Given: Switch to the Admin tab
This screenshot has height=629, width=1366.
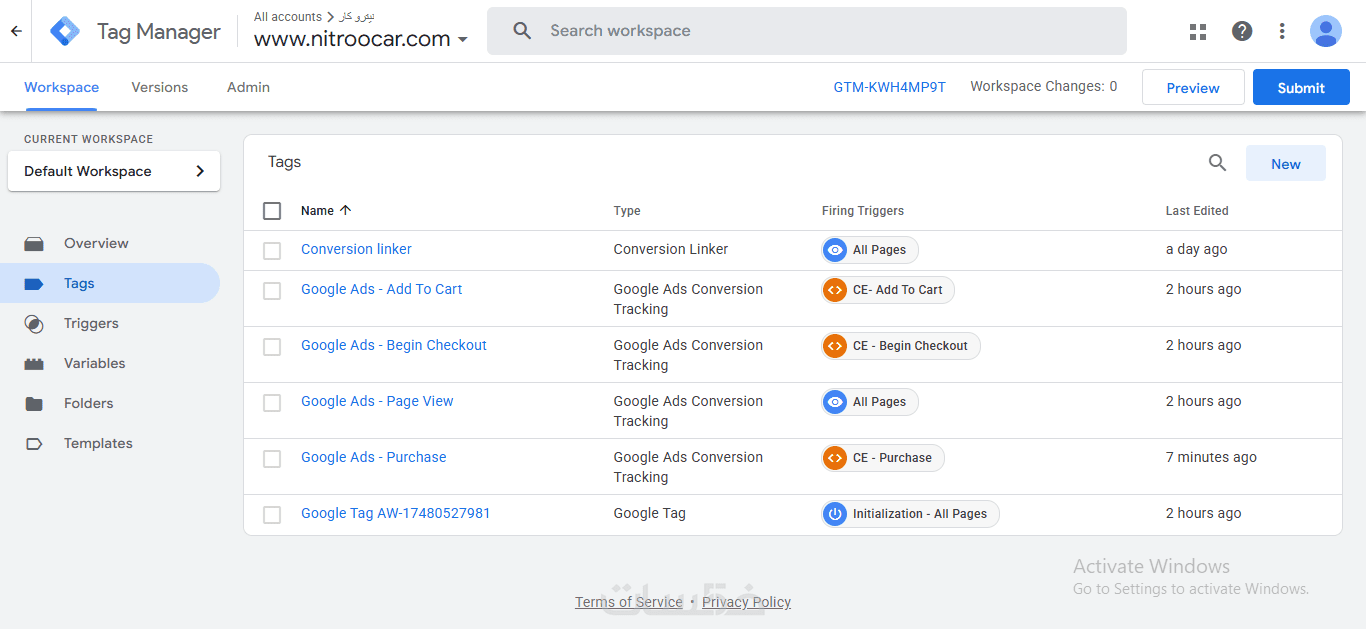Looking at the screenshot, I should click(x=248, y=87).
